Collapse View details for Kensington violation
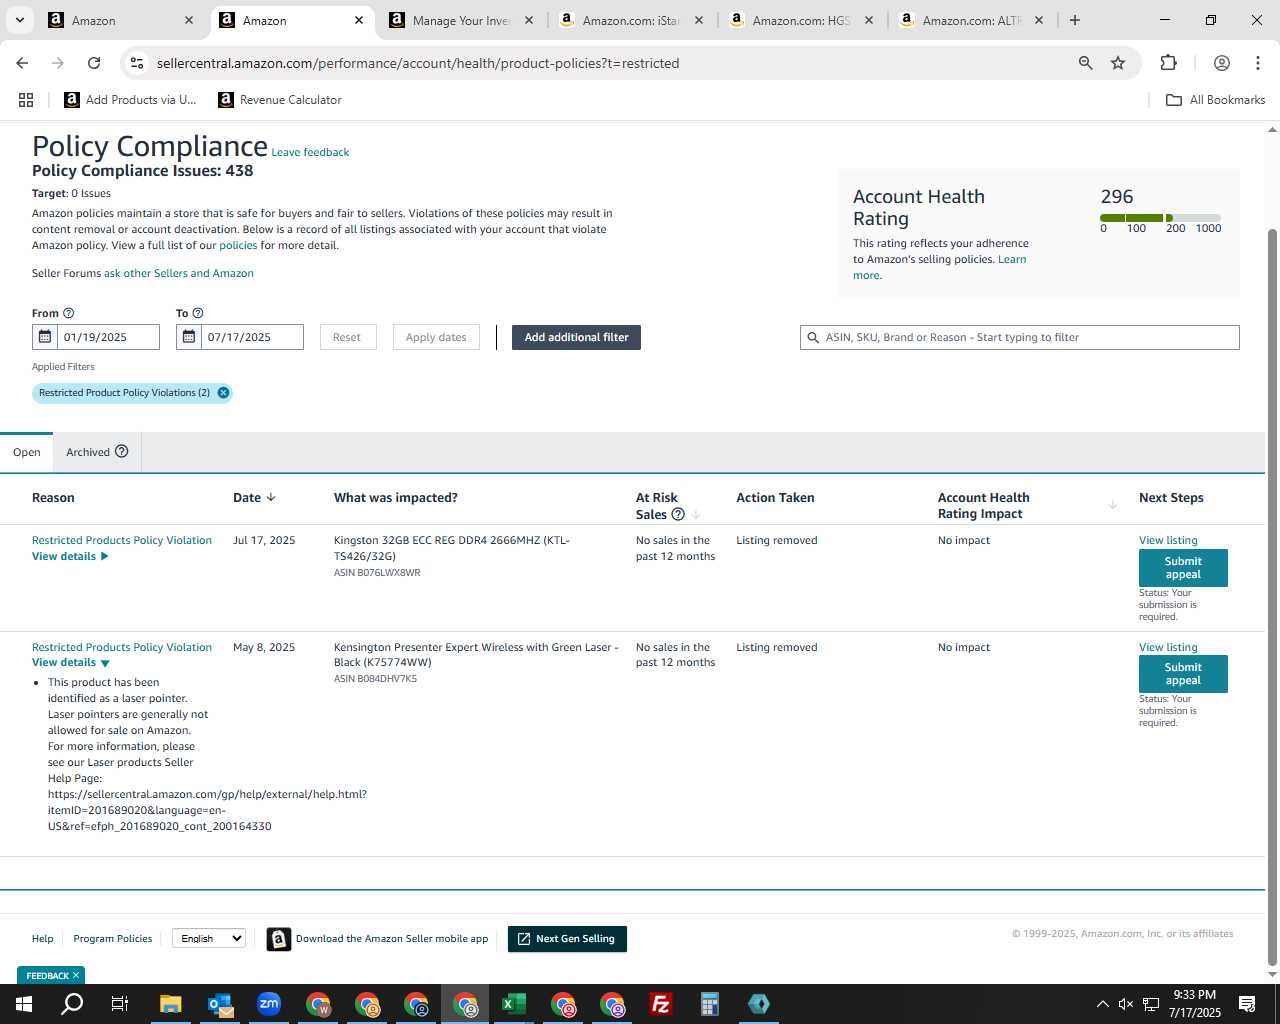The width and height of the screenshot is (1280, 1024). pyautogui.click(x=70, y=662)
